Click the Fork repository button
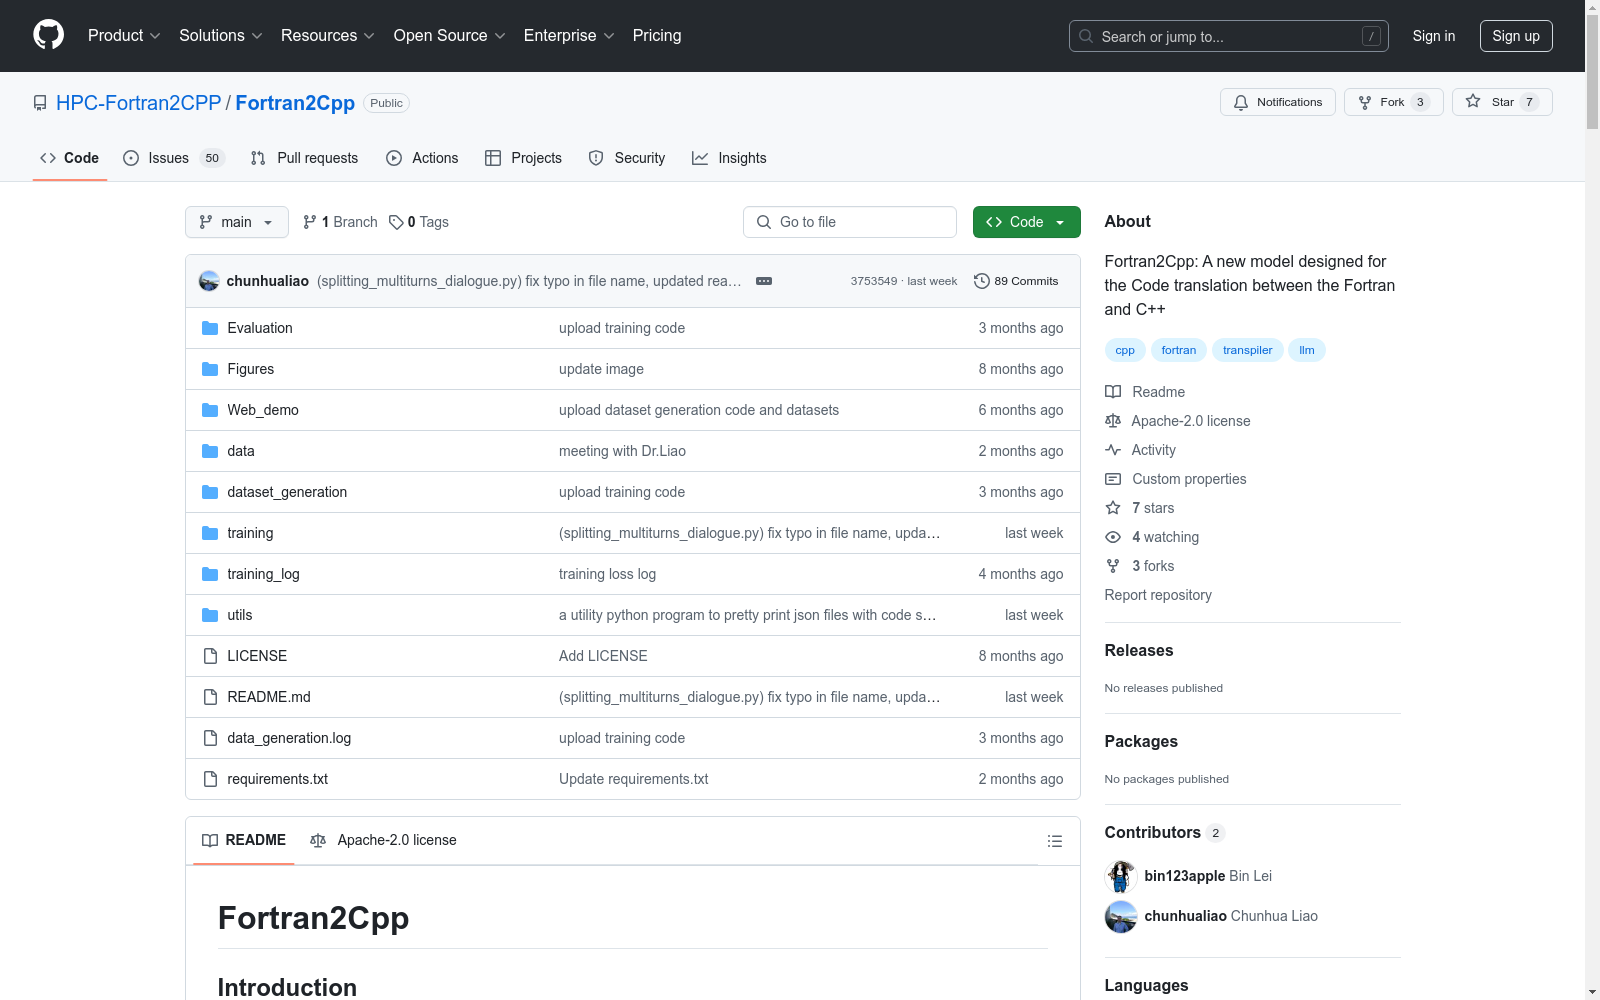1600x1000 pixels. pyautogui.click(x=1393, y=102)
